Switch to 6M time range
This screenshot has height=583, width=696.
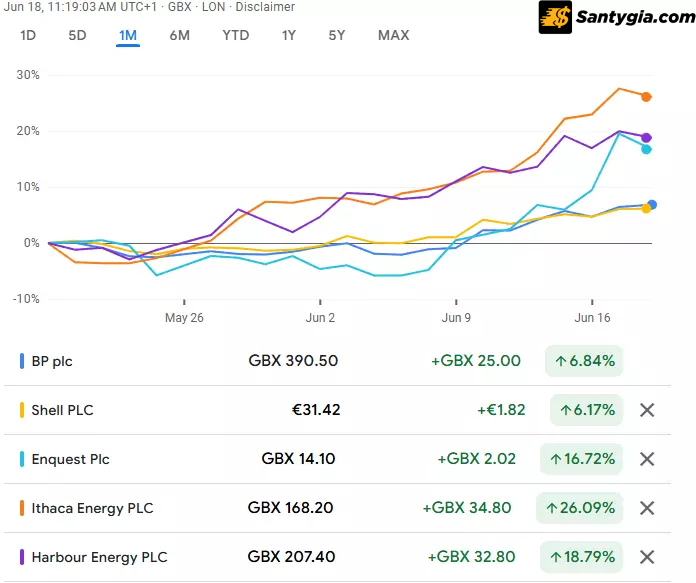point(180,35)
